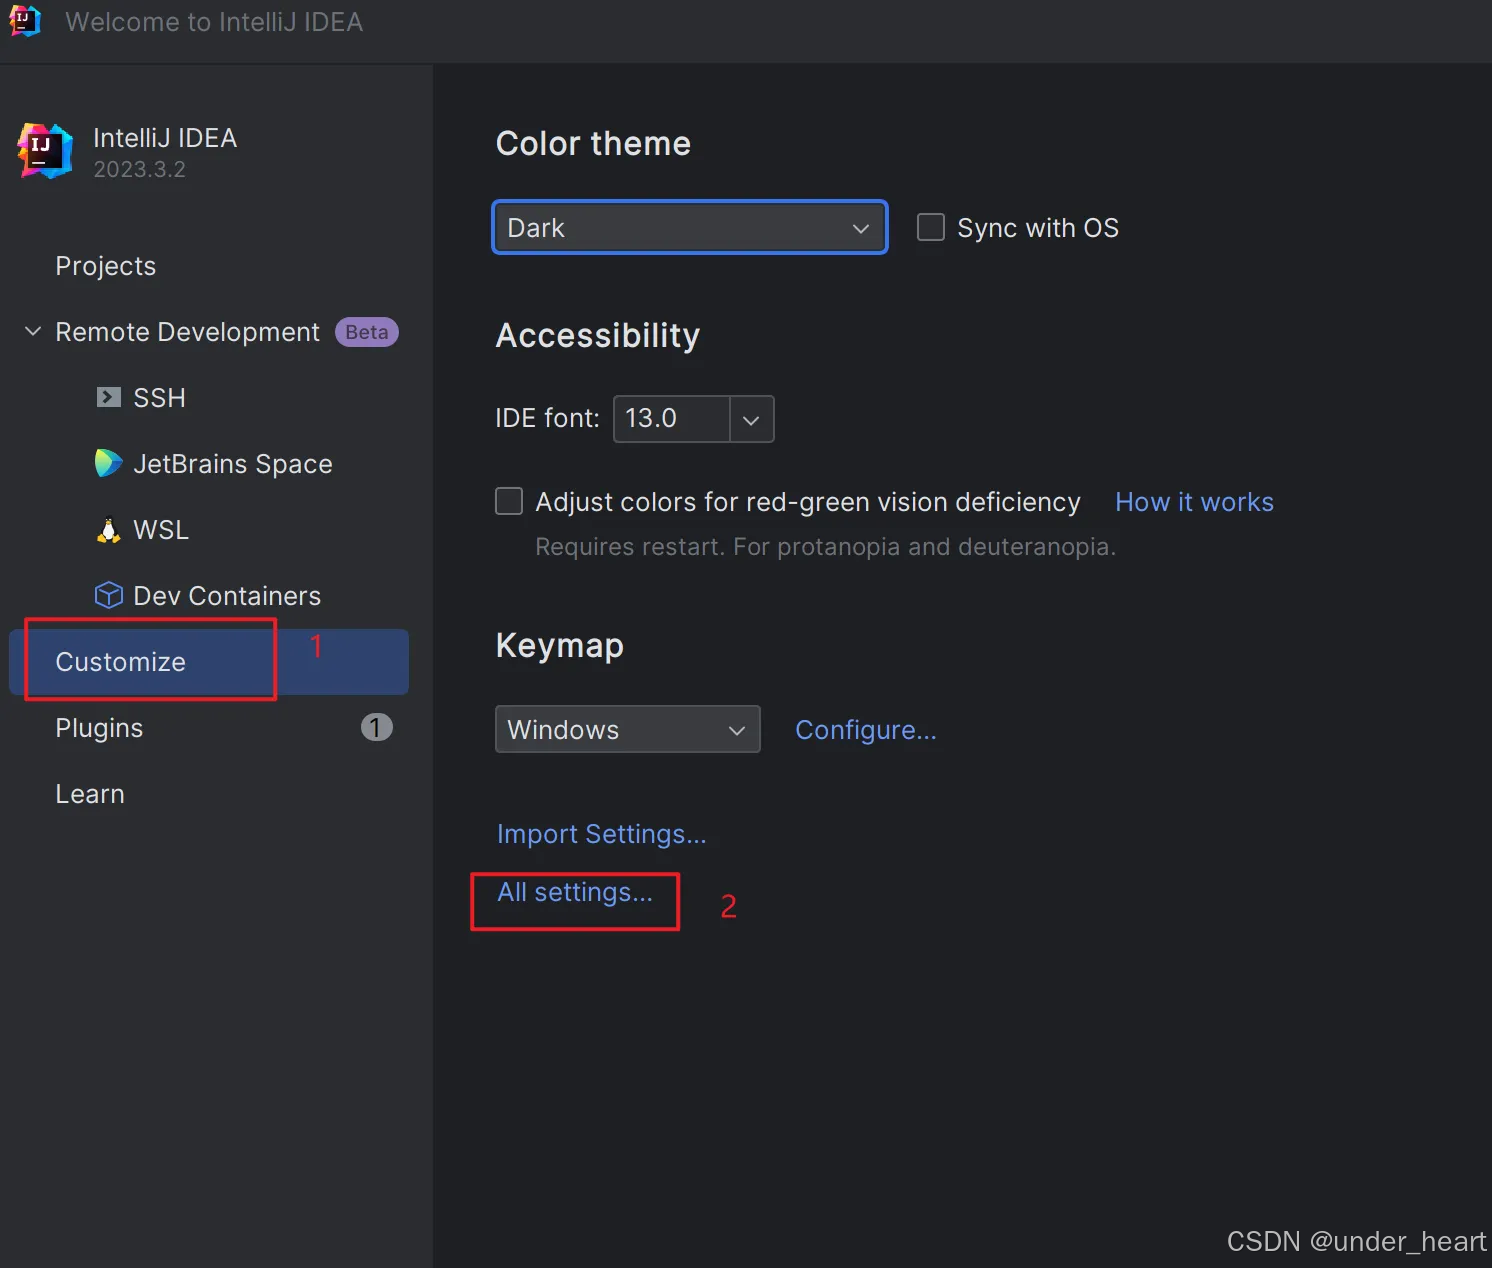1492x1268 pixels.
Task: Select the WSL remote option
Action: tap(161, 530)
